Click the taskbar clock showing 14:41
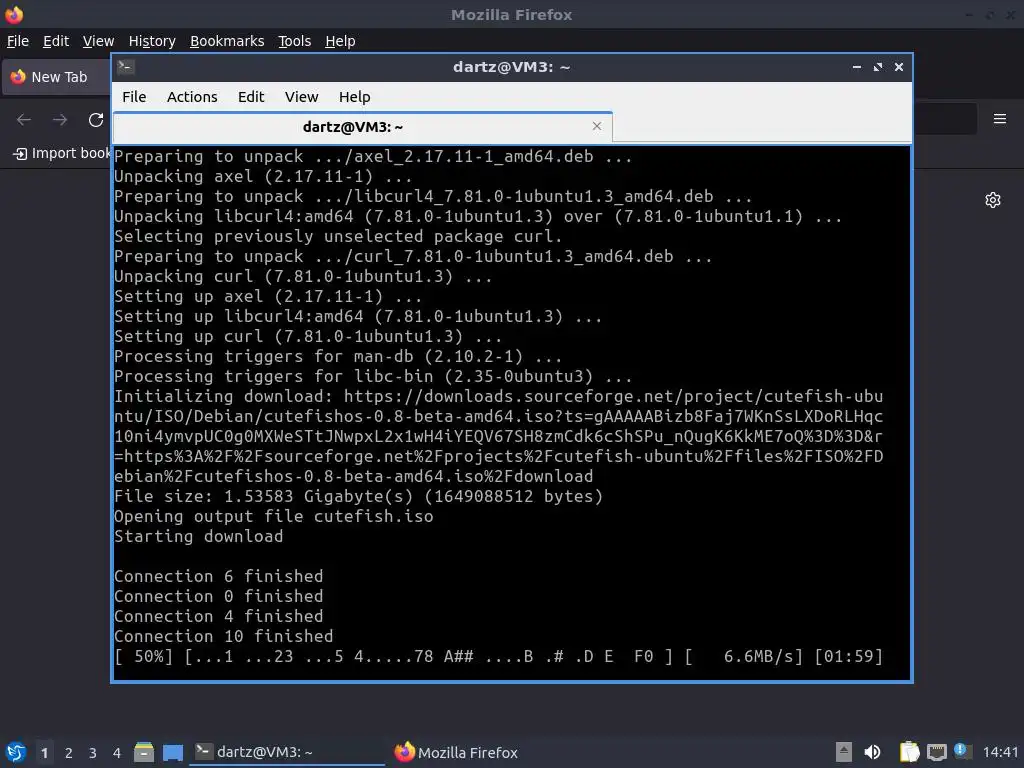This screenshot has height=768, width=1024. (x=1000, y=752)
